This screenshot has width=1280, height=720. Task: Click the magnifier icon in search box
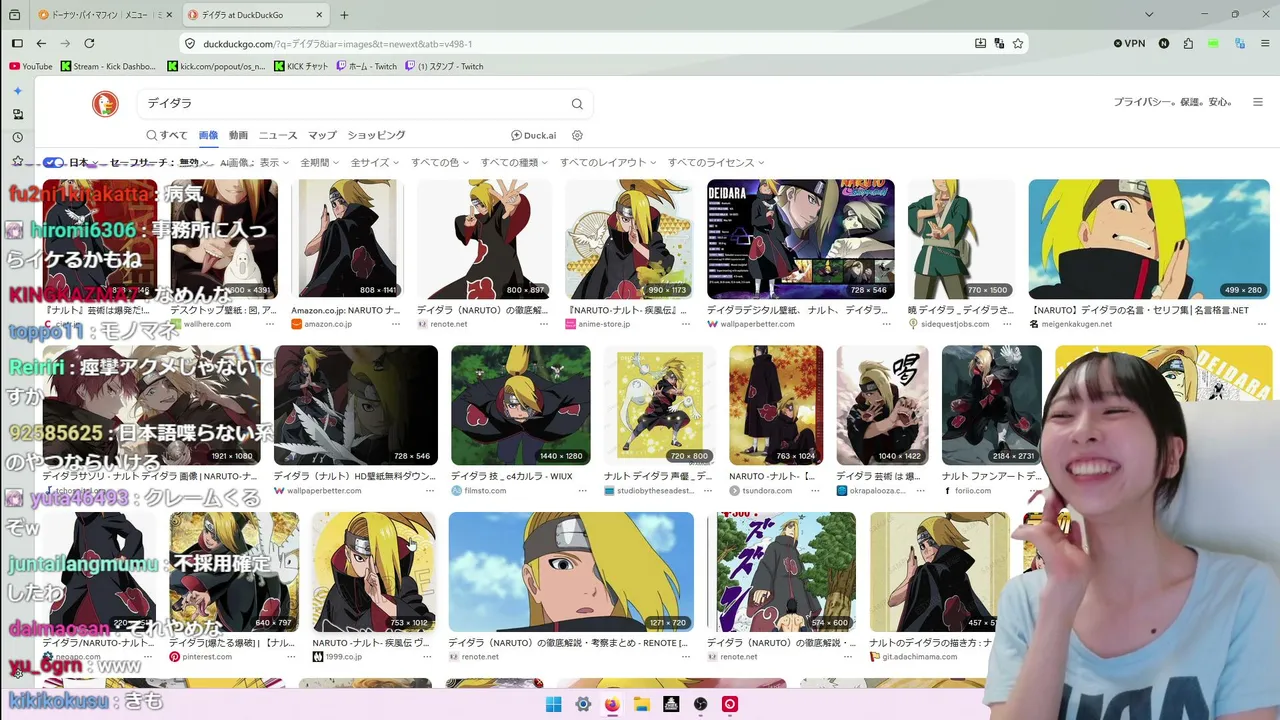coord(577,104)
